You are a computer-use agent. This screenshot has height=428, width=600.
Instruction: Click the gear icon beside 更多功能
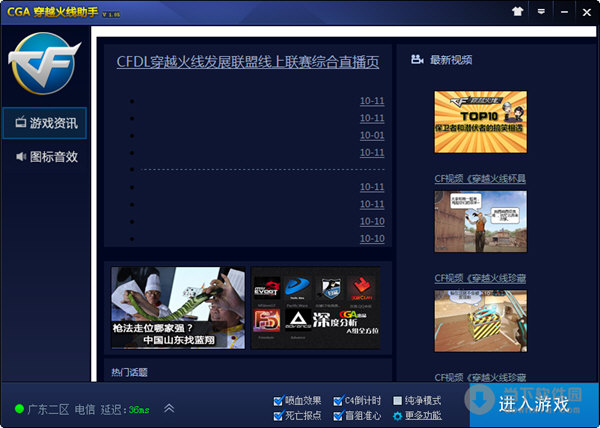[x=398, y=416]
